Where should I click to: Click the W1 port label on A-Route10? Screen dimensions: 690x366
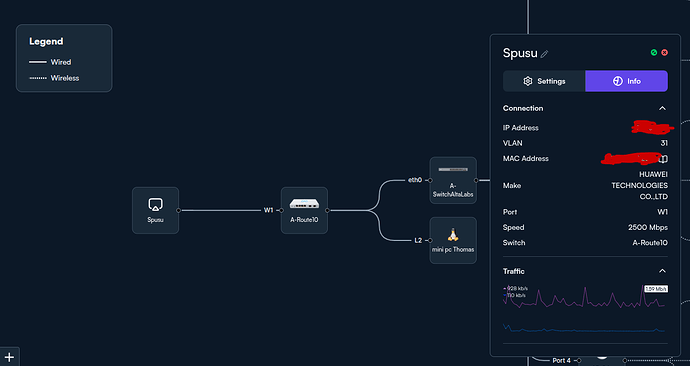point(268,210)
